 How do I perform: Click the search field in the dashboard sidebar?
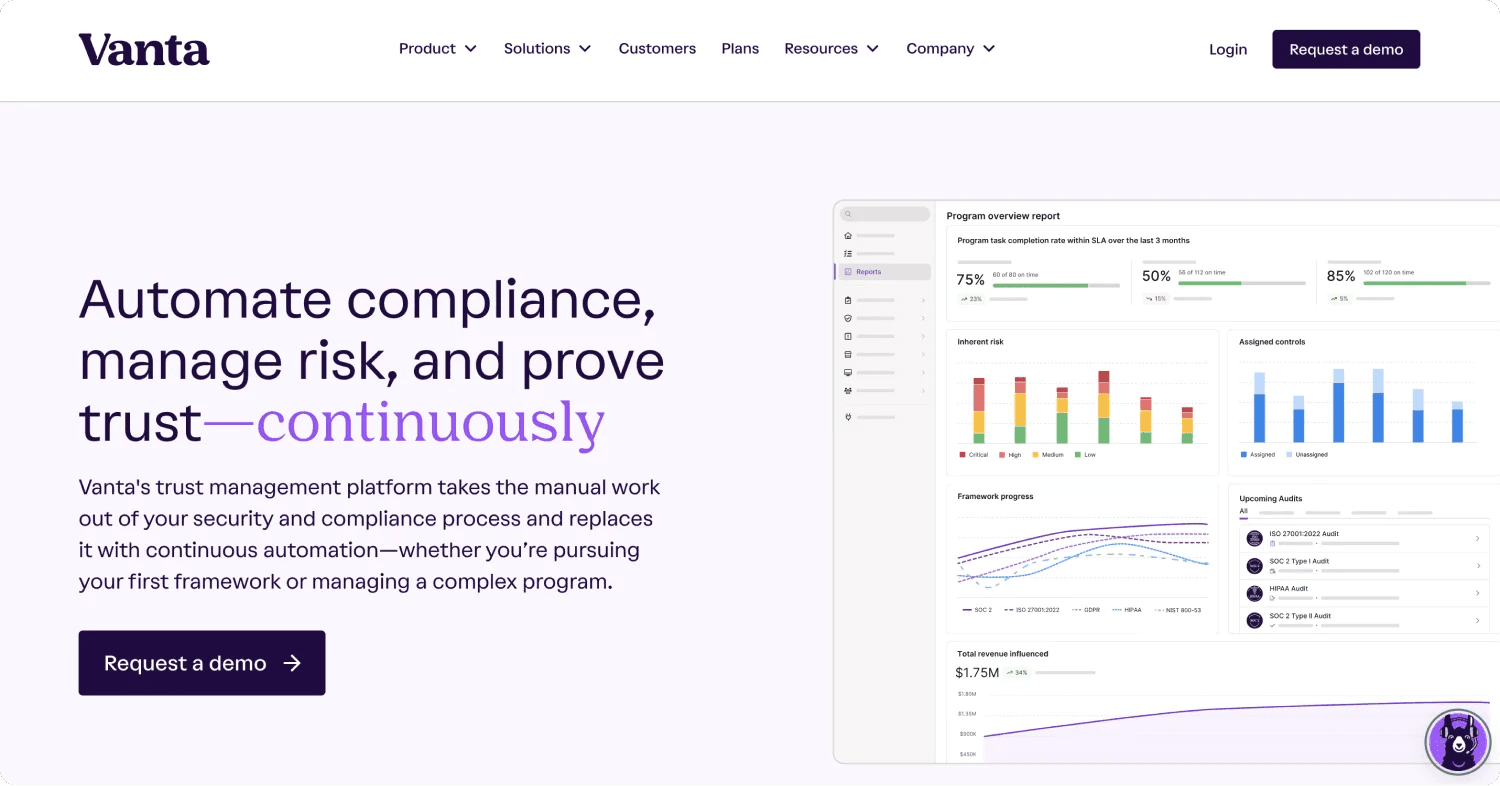point(883,213)
